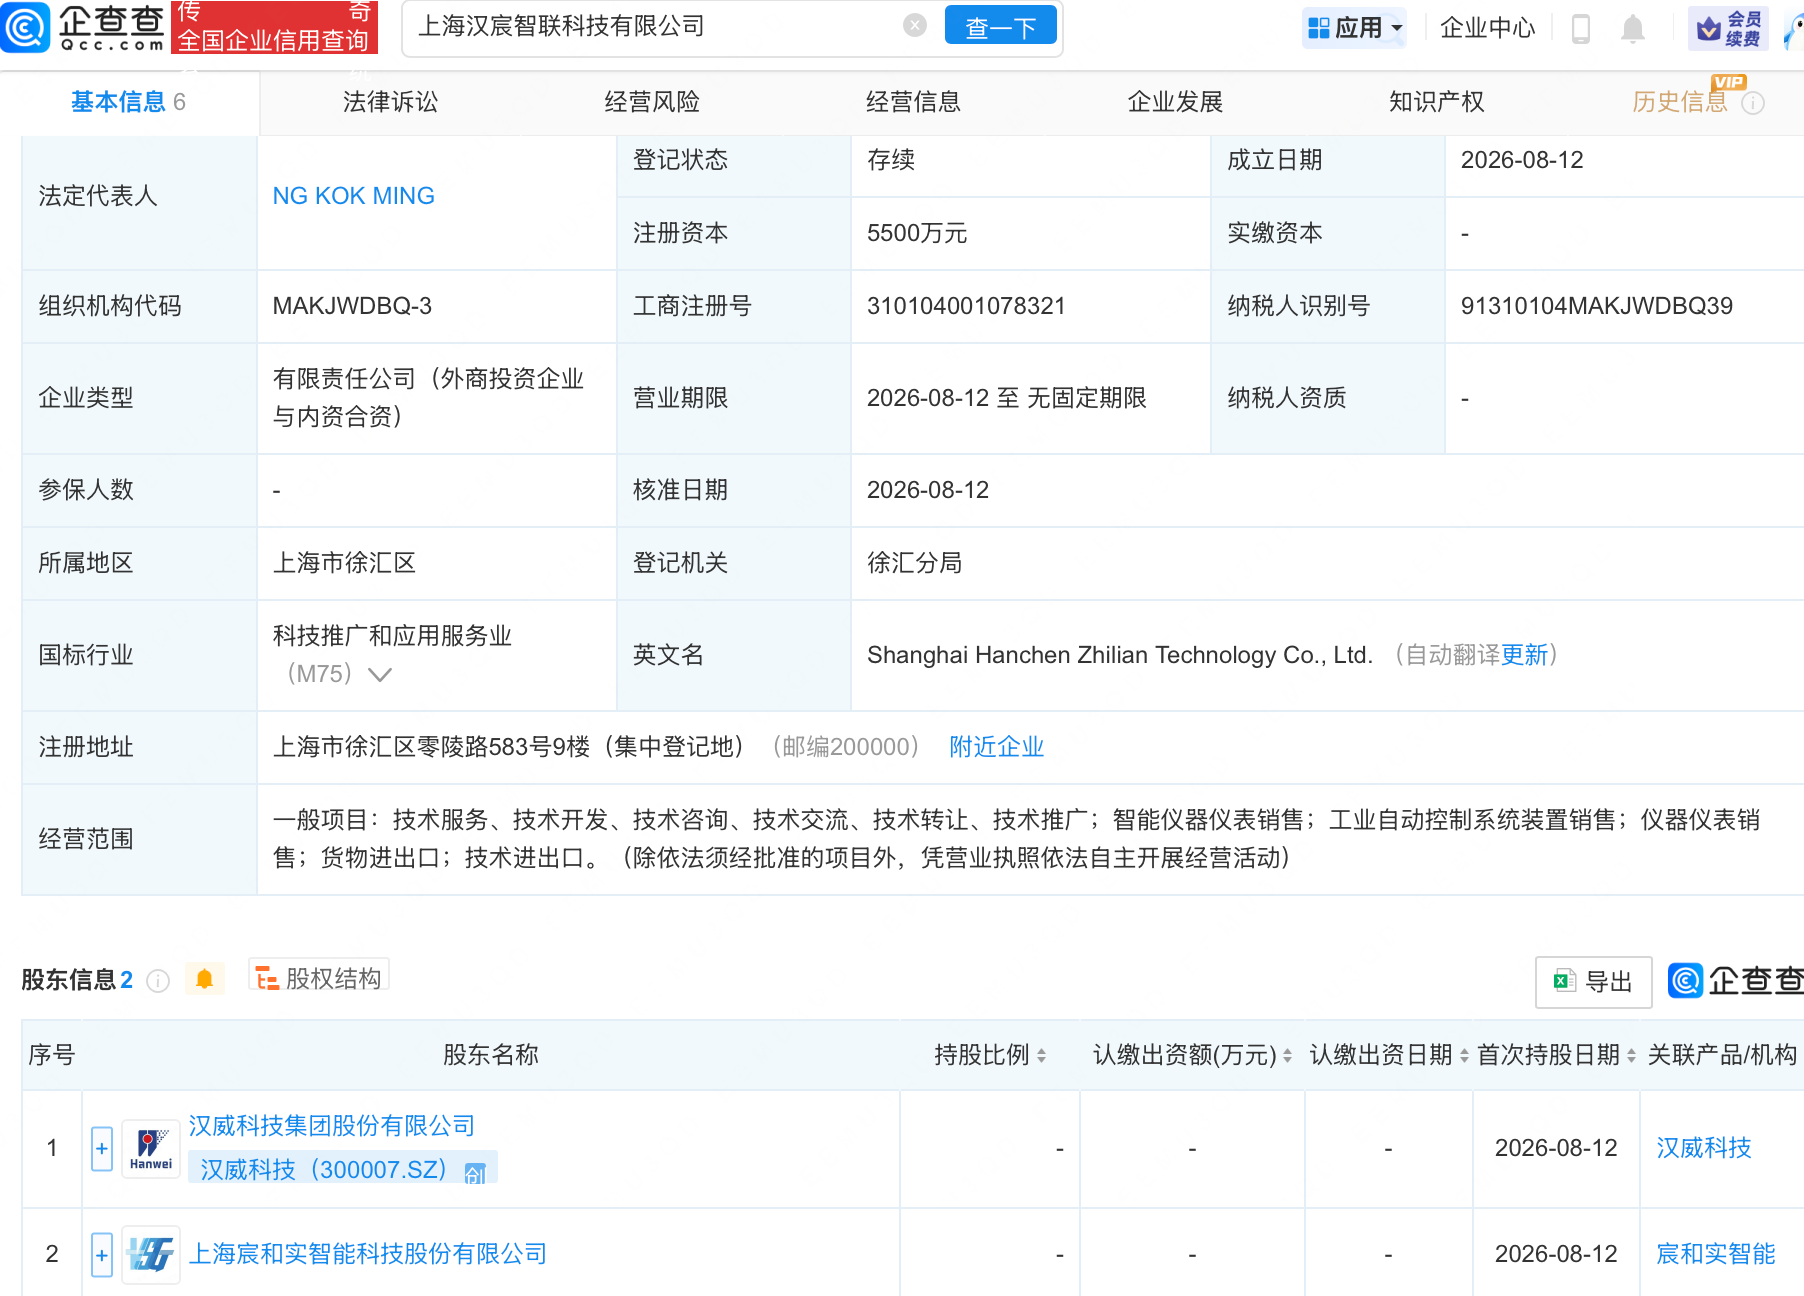Open the 历史信息 VIP tab
The width and height of the screenshot is (1804, 1296).
coord(1679,102)
